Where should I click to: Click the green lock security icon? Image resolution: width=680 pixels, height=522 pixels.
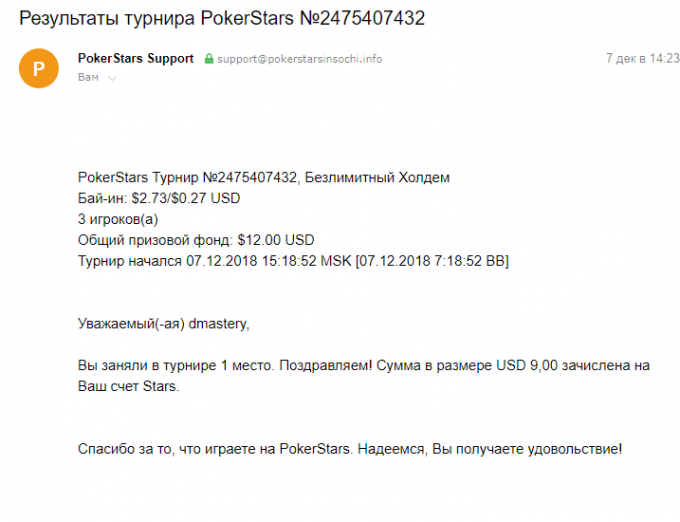pos(209,59)
